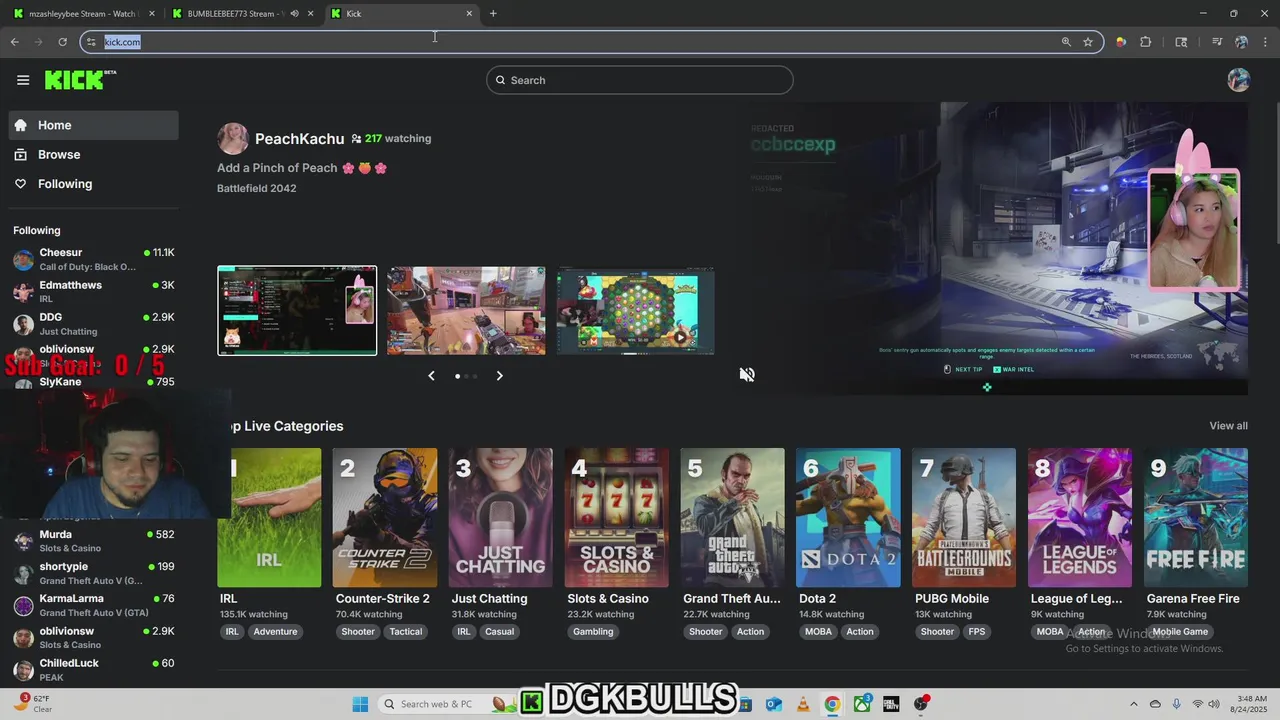The height and width of the screenshot is (720, 1280).
Task: Click PeachKachu's profile avatar
Action: (233, 139)
